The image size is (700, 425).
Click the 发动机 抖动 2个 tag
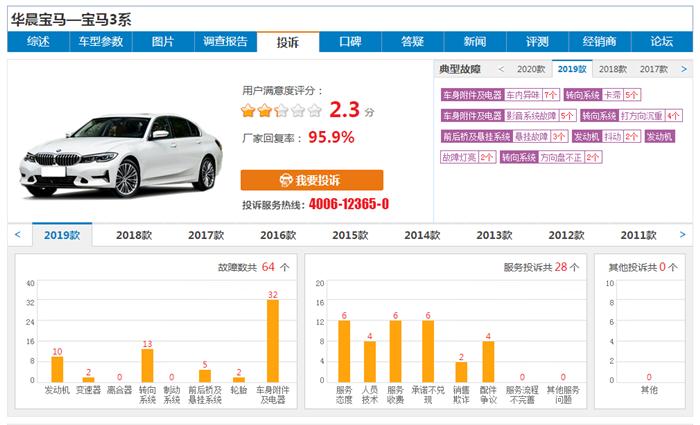point(607,136)
